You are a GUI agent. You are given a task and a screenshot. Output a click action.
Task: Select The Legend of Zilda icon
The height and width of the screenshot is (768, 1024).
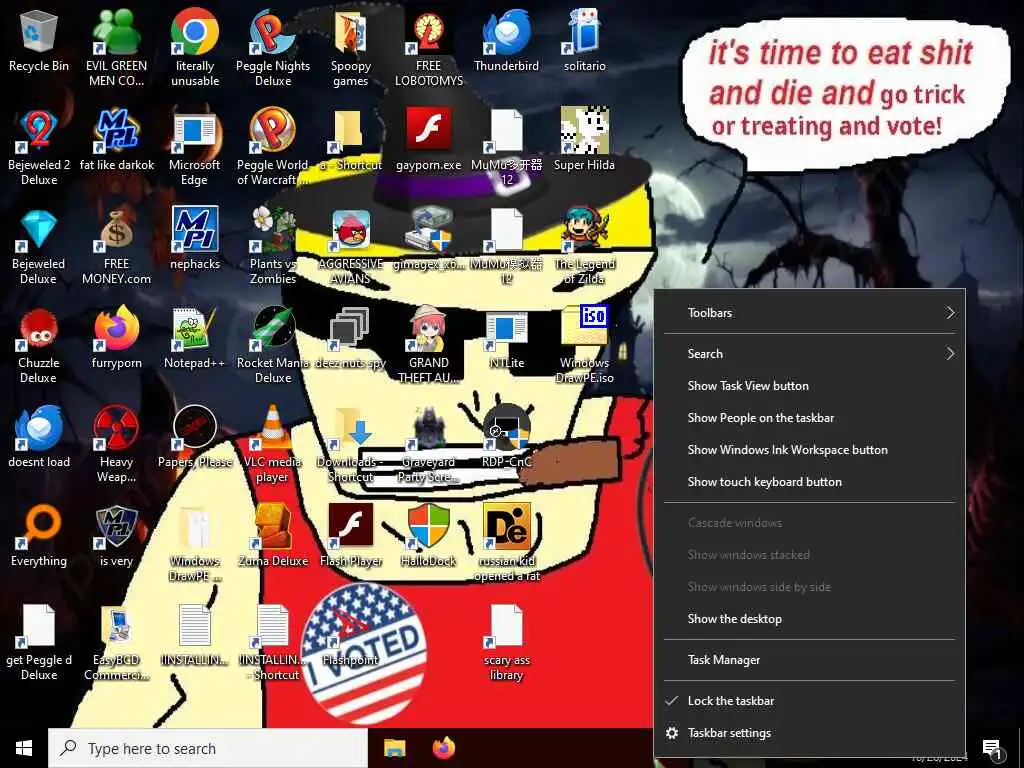584,230
